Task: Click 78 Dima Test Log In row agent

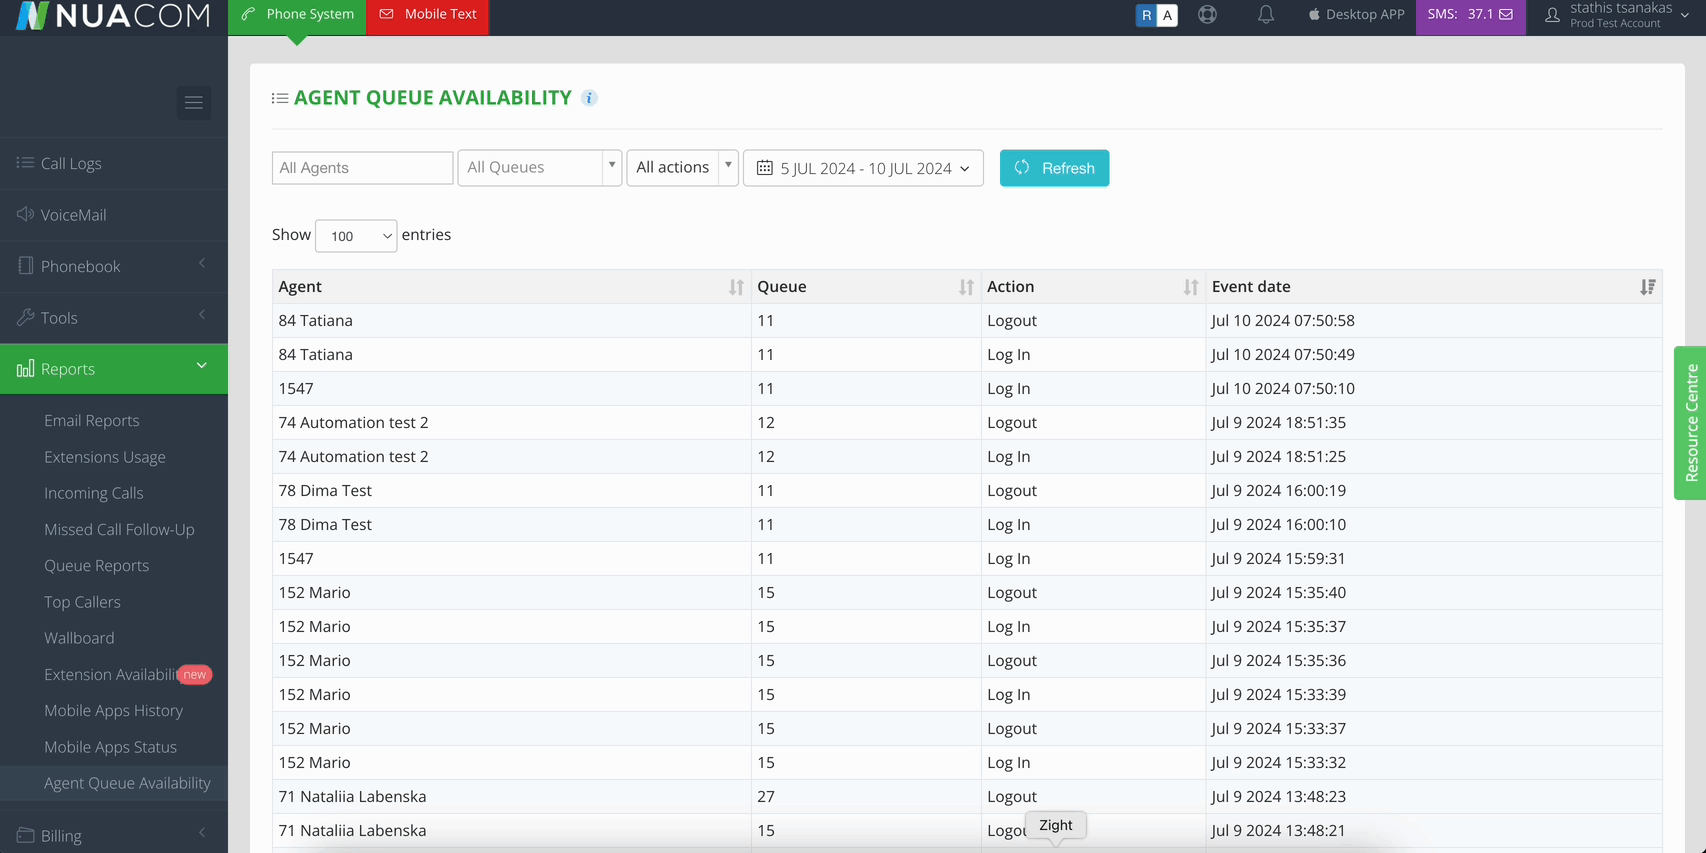Action: point(325,525)
